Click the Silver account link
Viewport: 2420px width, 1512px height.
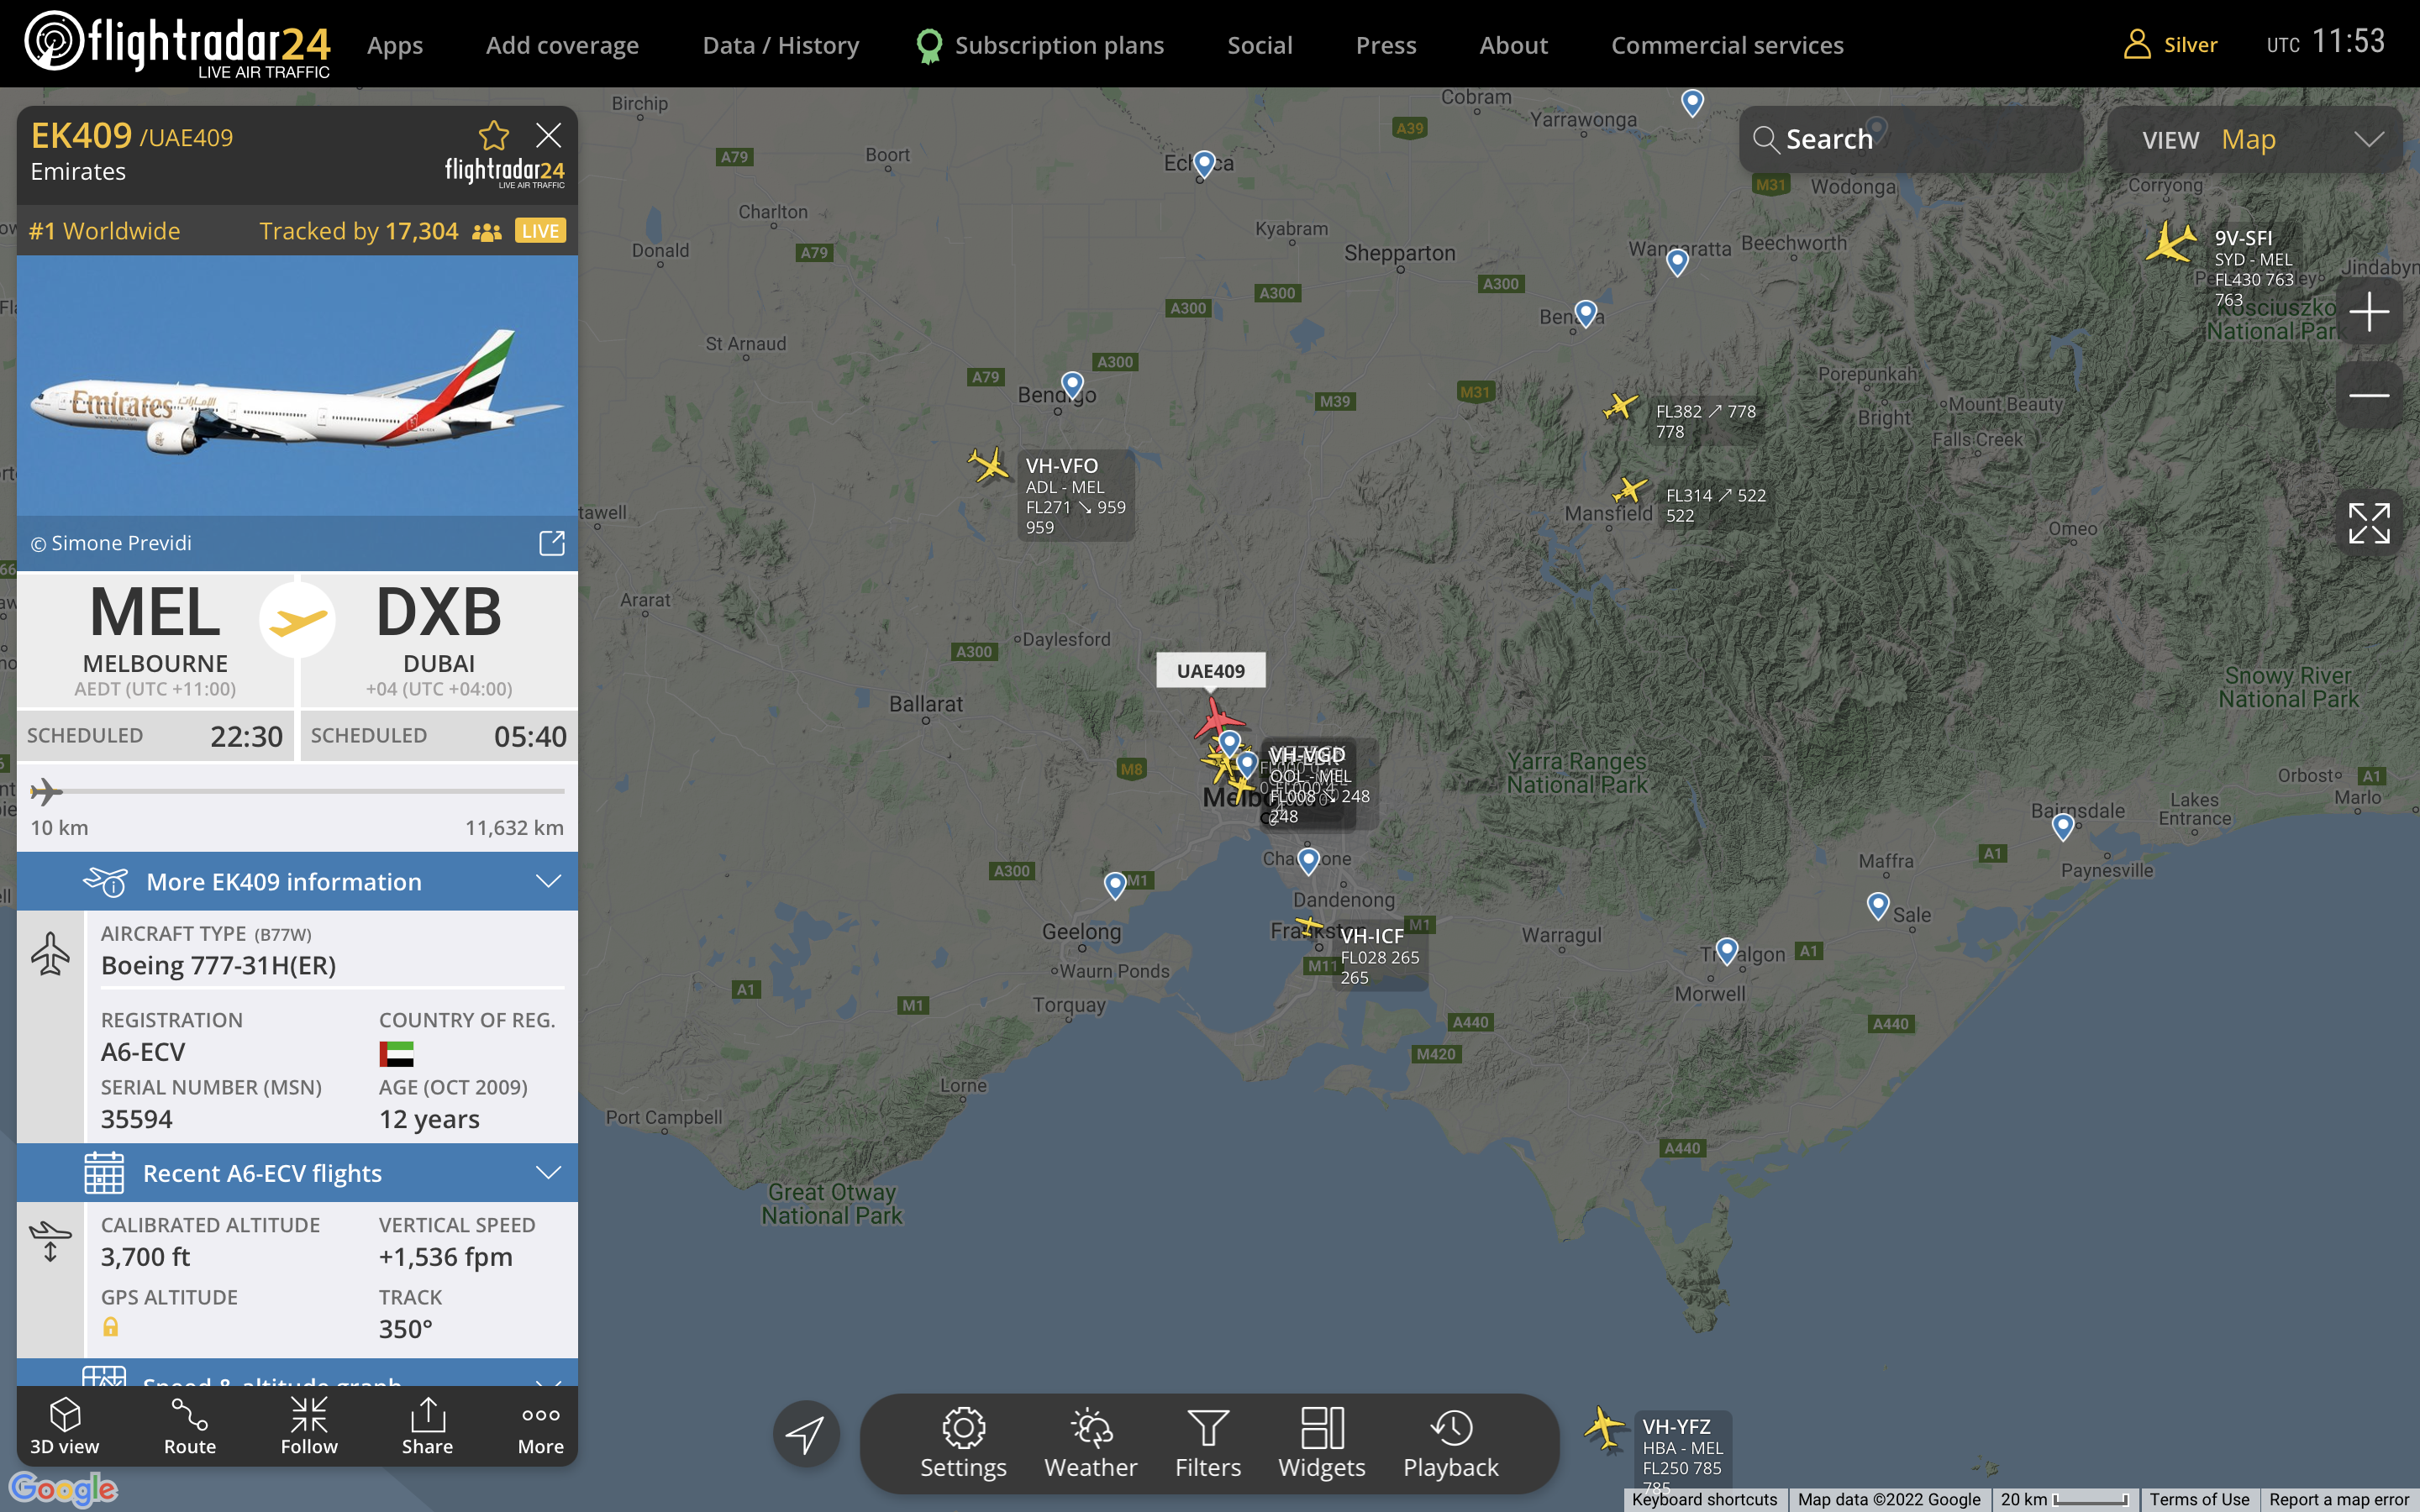2171,45
